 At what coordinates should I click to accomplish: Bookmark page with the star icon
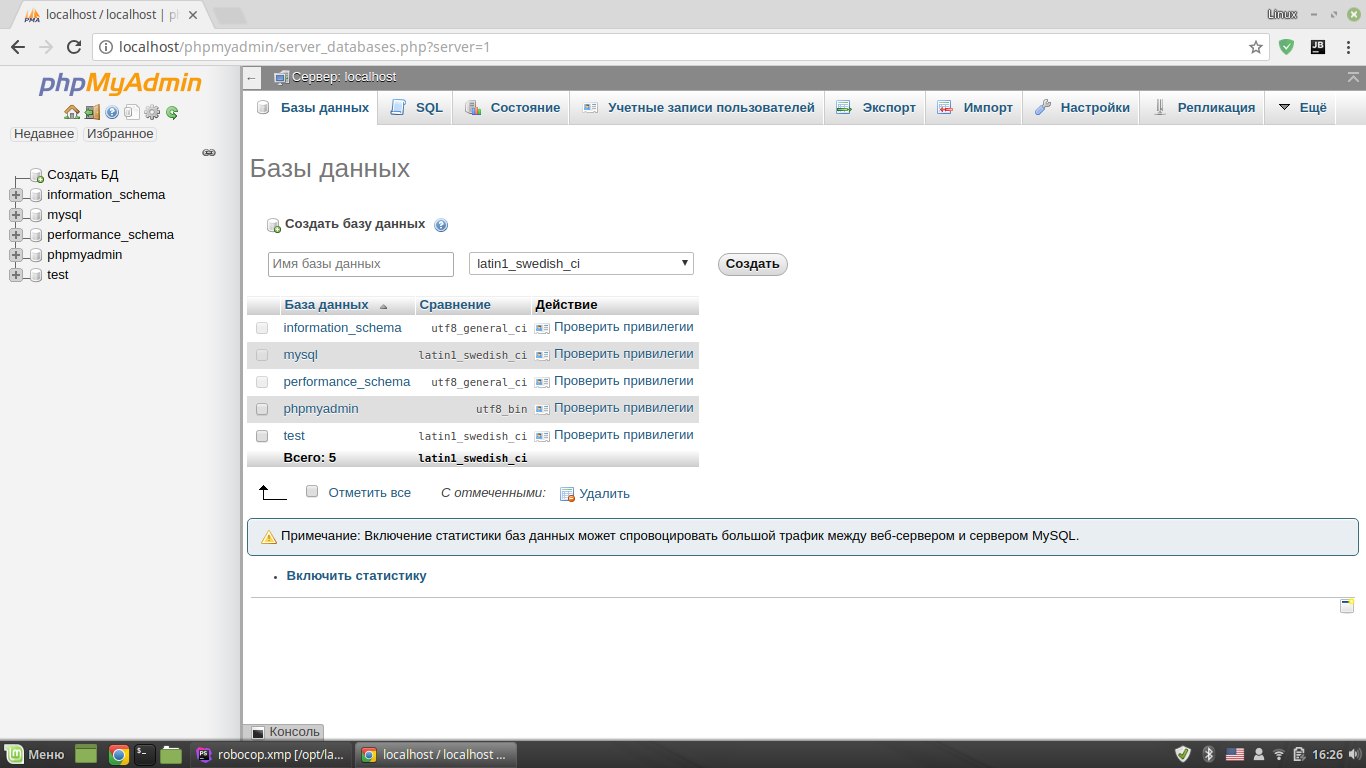tap(1256, 47)
